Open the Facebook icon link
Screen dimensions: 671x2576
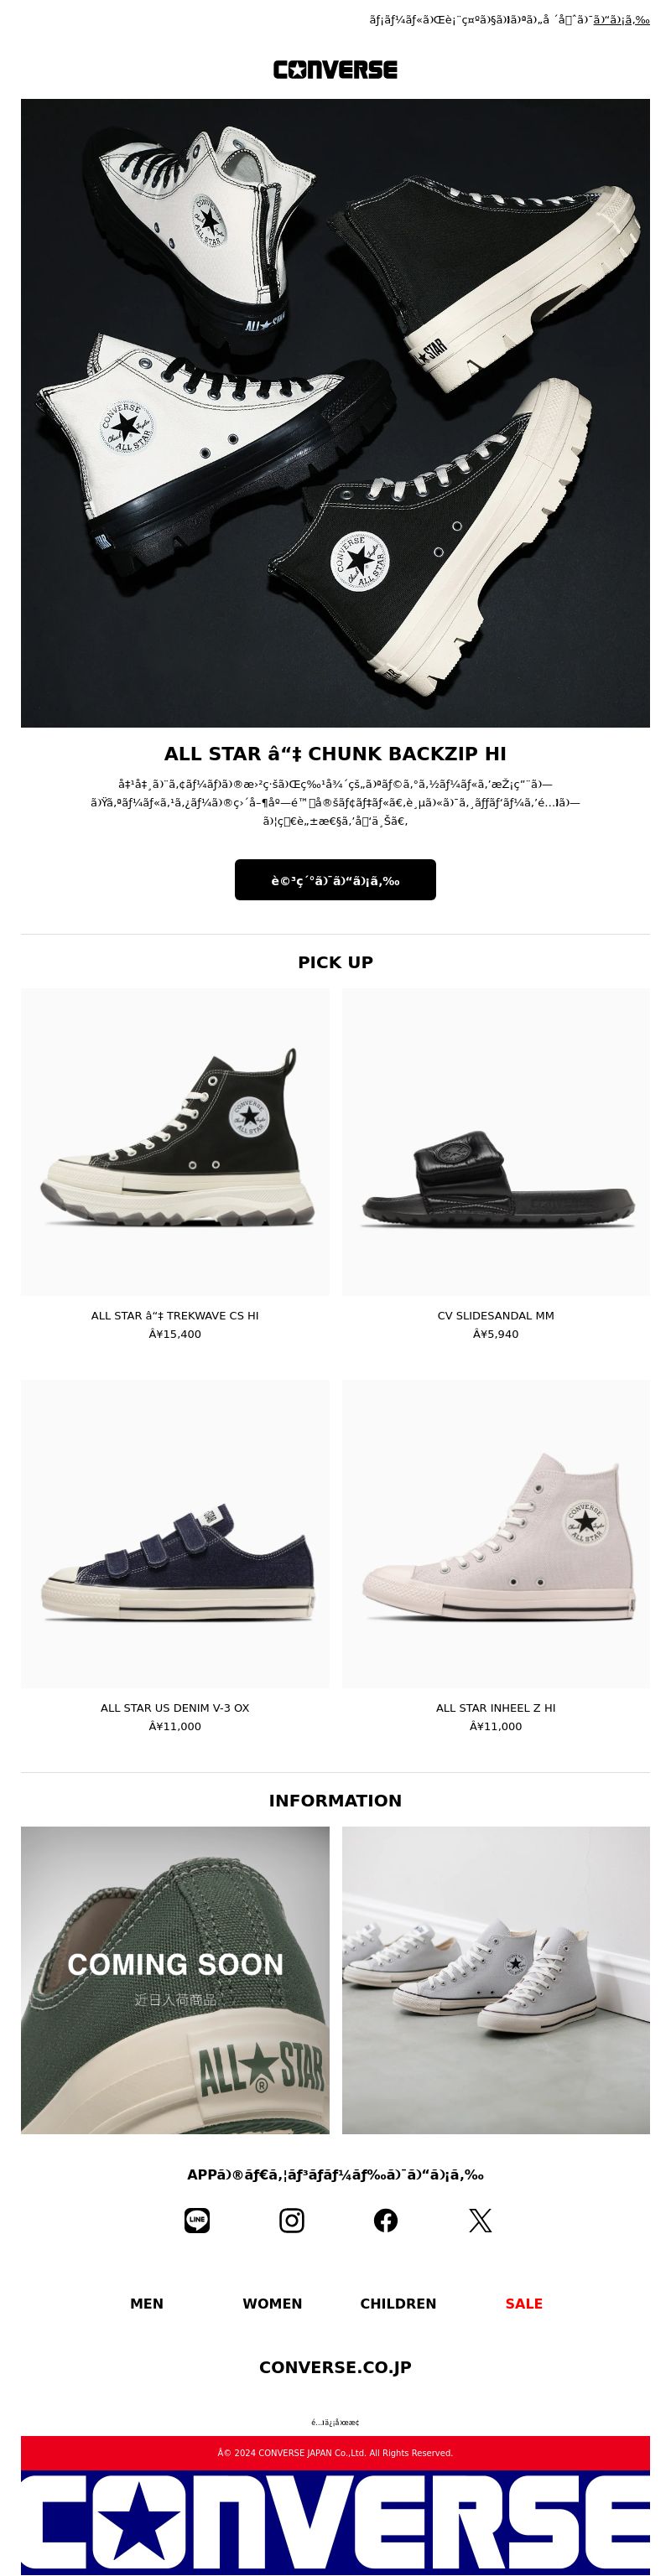point(385,2220)
